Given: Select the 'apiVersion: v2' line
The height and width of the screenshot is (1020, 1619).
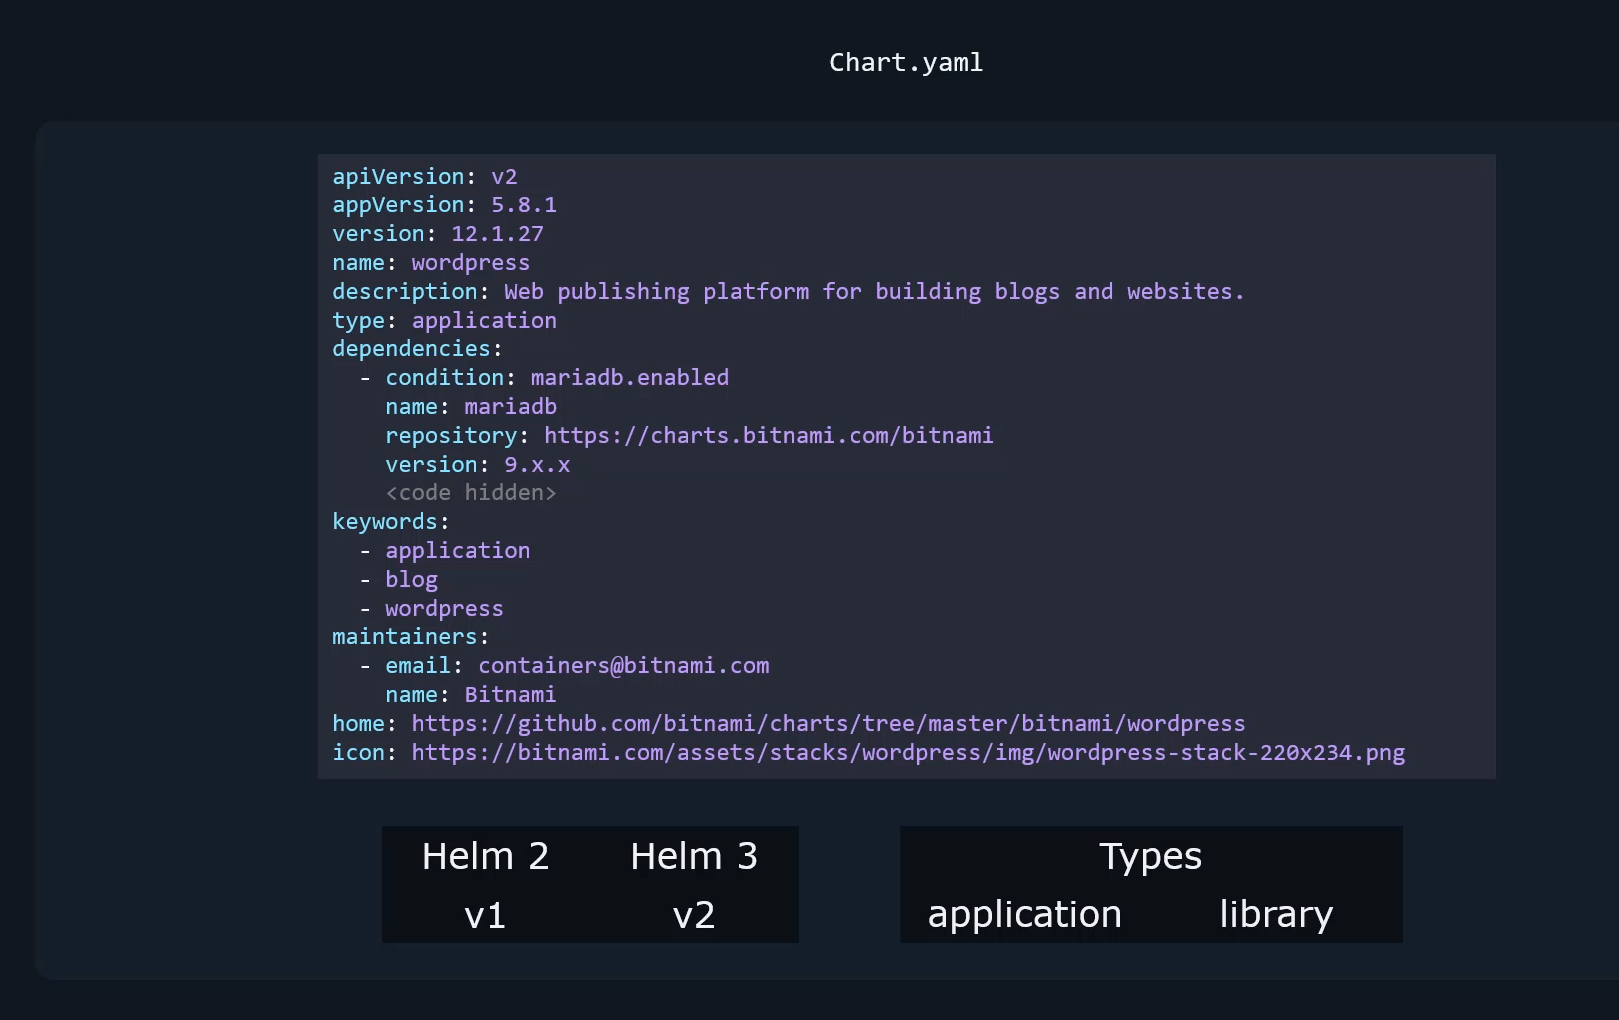Looking at the screenshot, I should pos(425,177).
